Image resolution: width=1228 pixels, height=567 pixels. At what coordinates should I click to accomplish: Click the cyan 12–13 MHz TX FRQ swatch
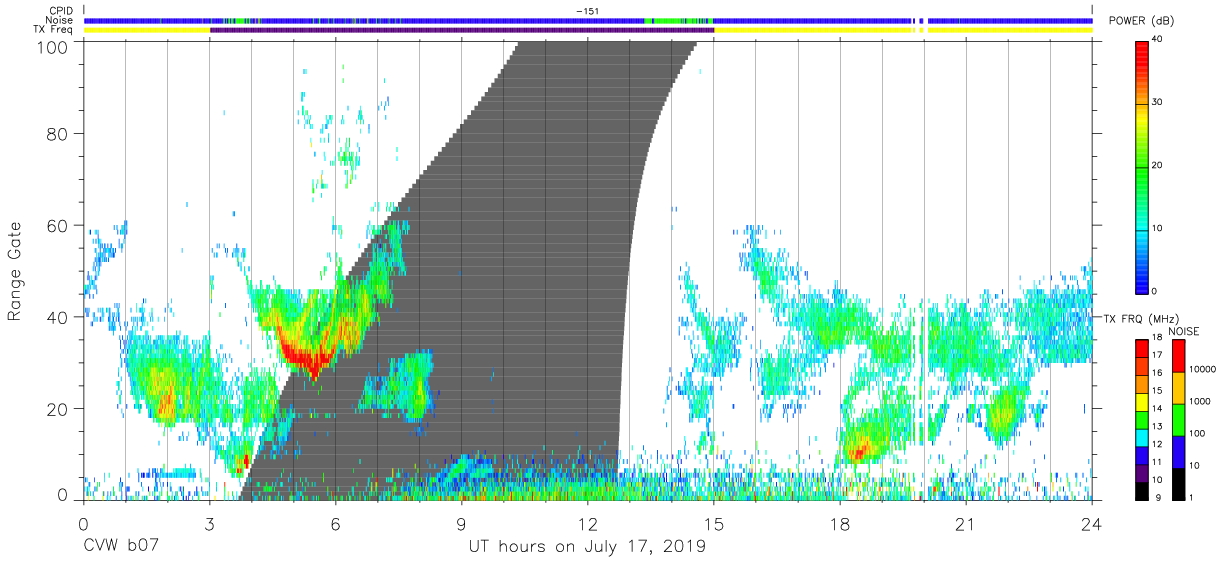pos(1142,436)
